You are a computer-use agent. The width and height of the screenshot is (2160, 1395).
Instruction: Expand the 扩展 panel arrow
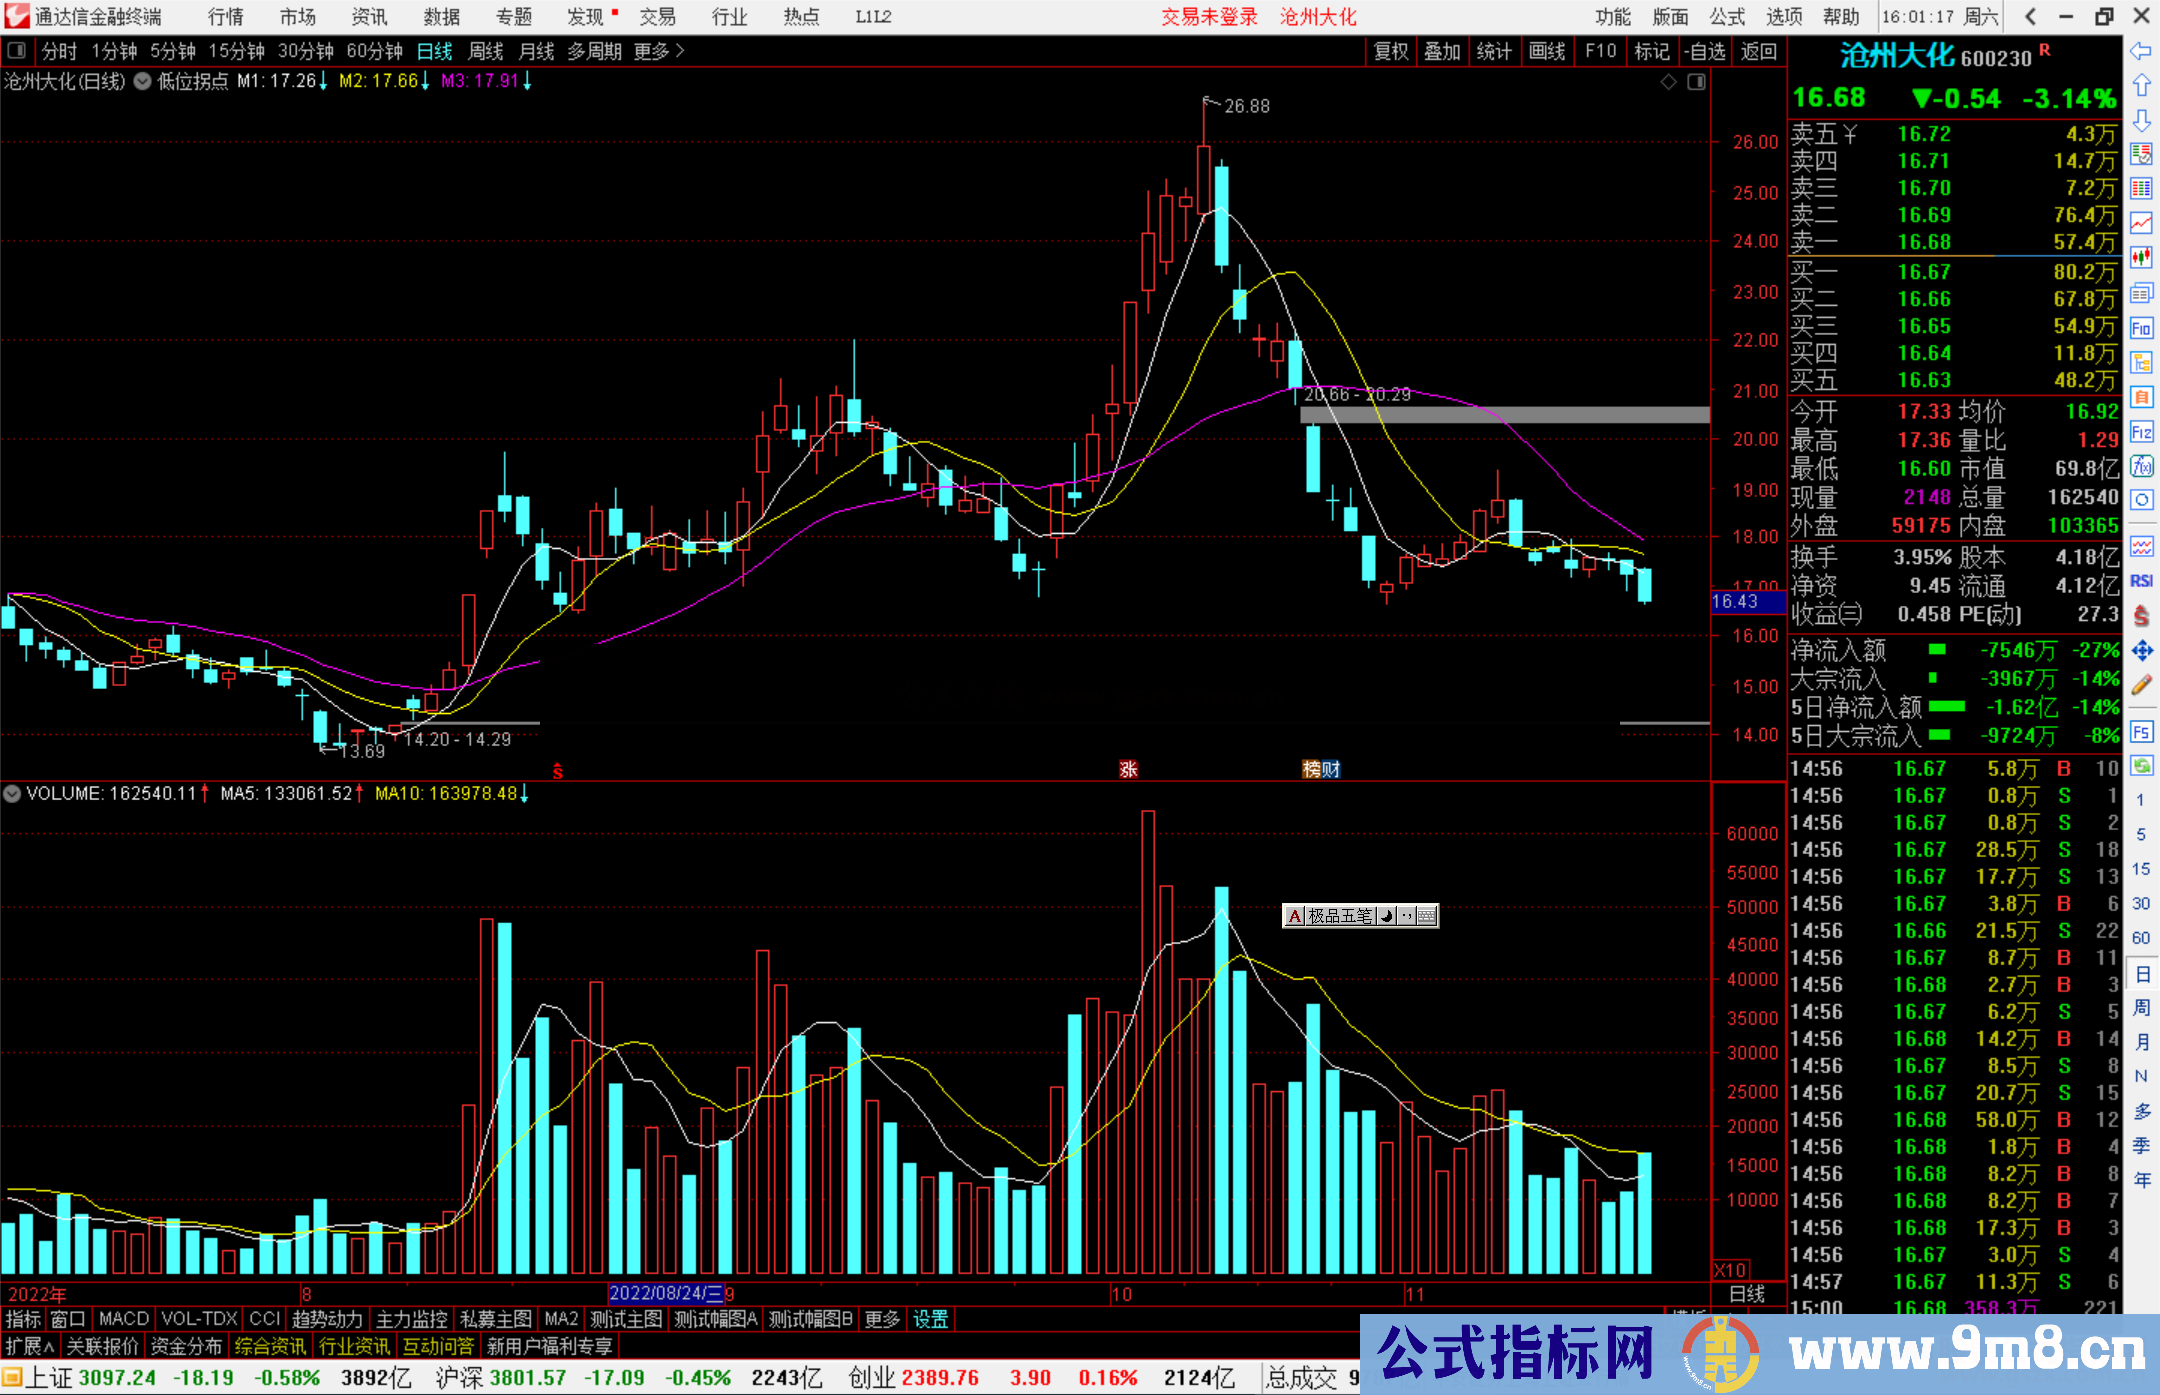click(x=30, y=1346)
